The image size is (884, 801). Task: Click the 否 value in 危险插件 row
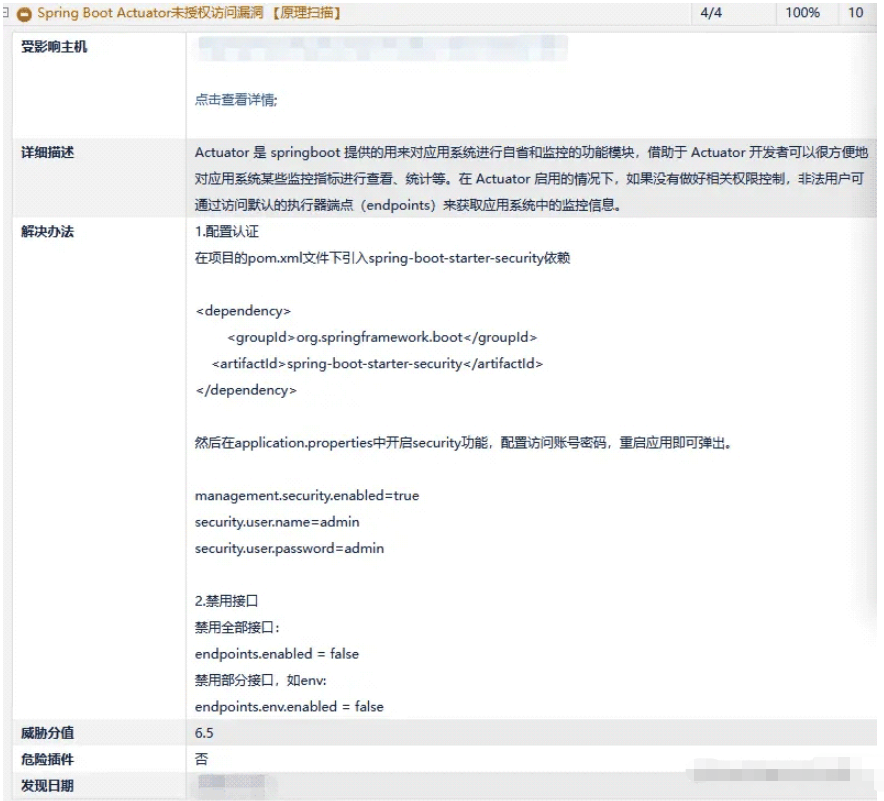point(200,759)
